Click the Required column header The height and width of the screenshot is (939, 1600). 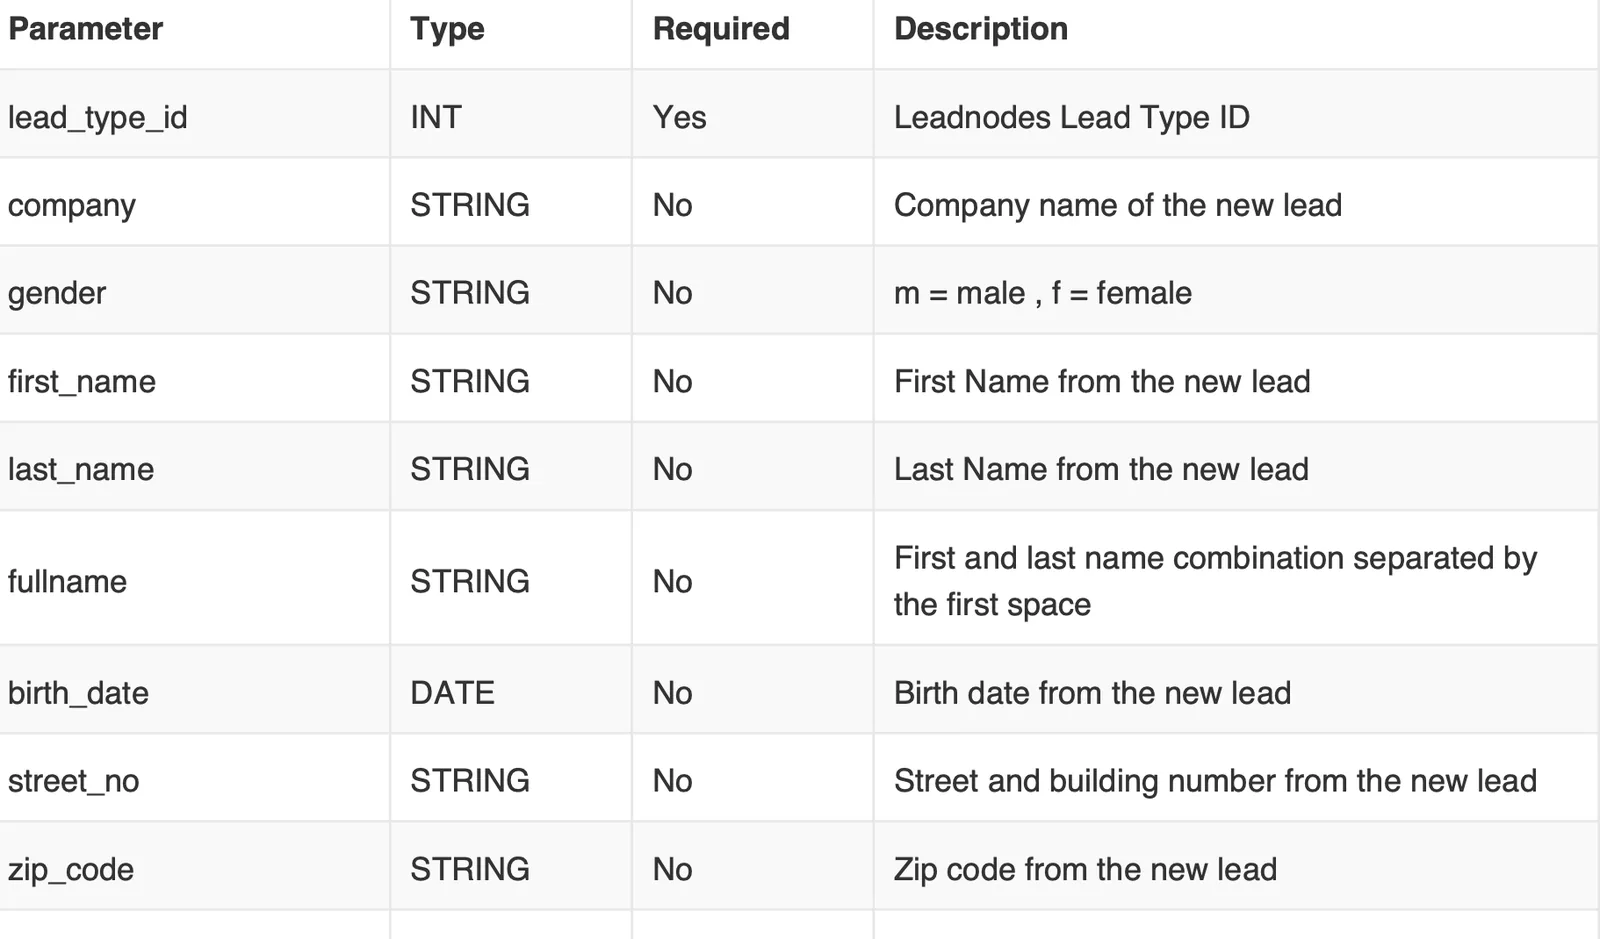tap(721, 29)
